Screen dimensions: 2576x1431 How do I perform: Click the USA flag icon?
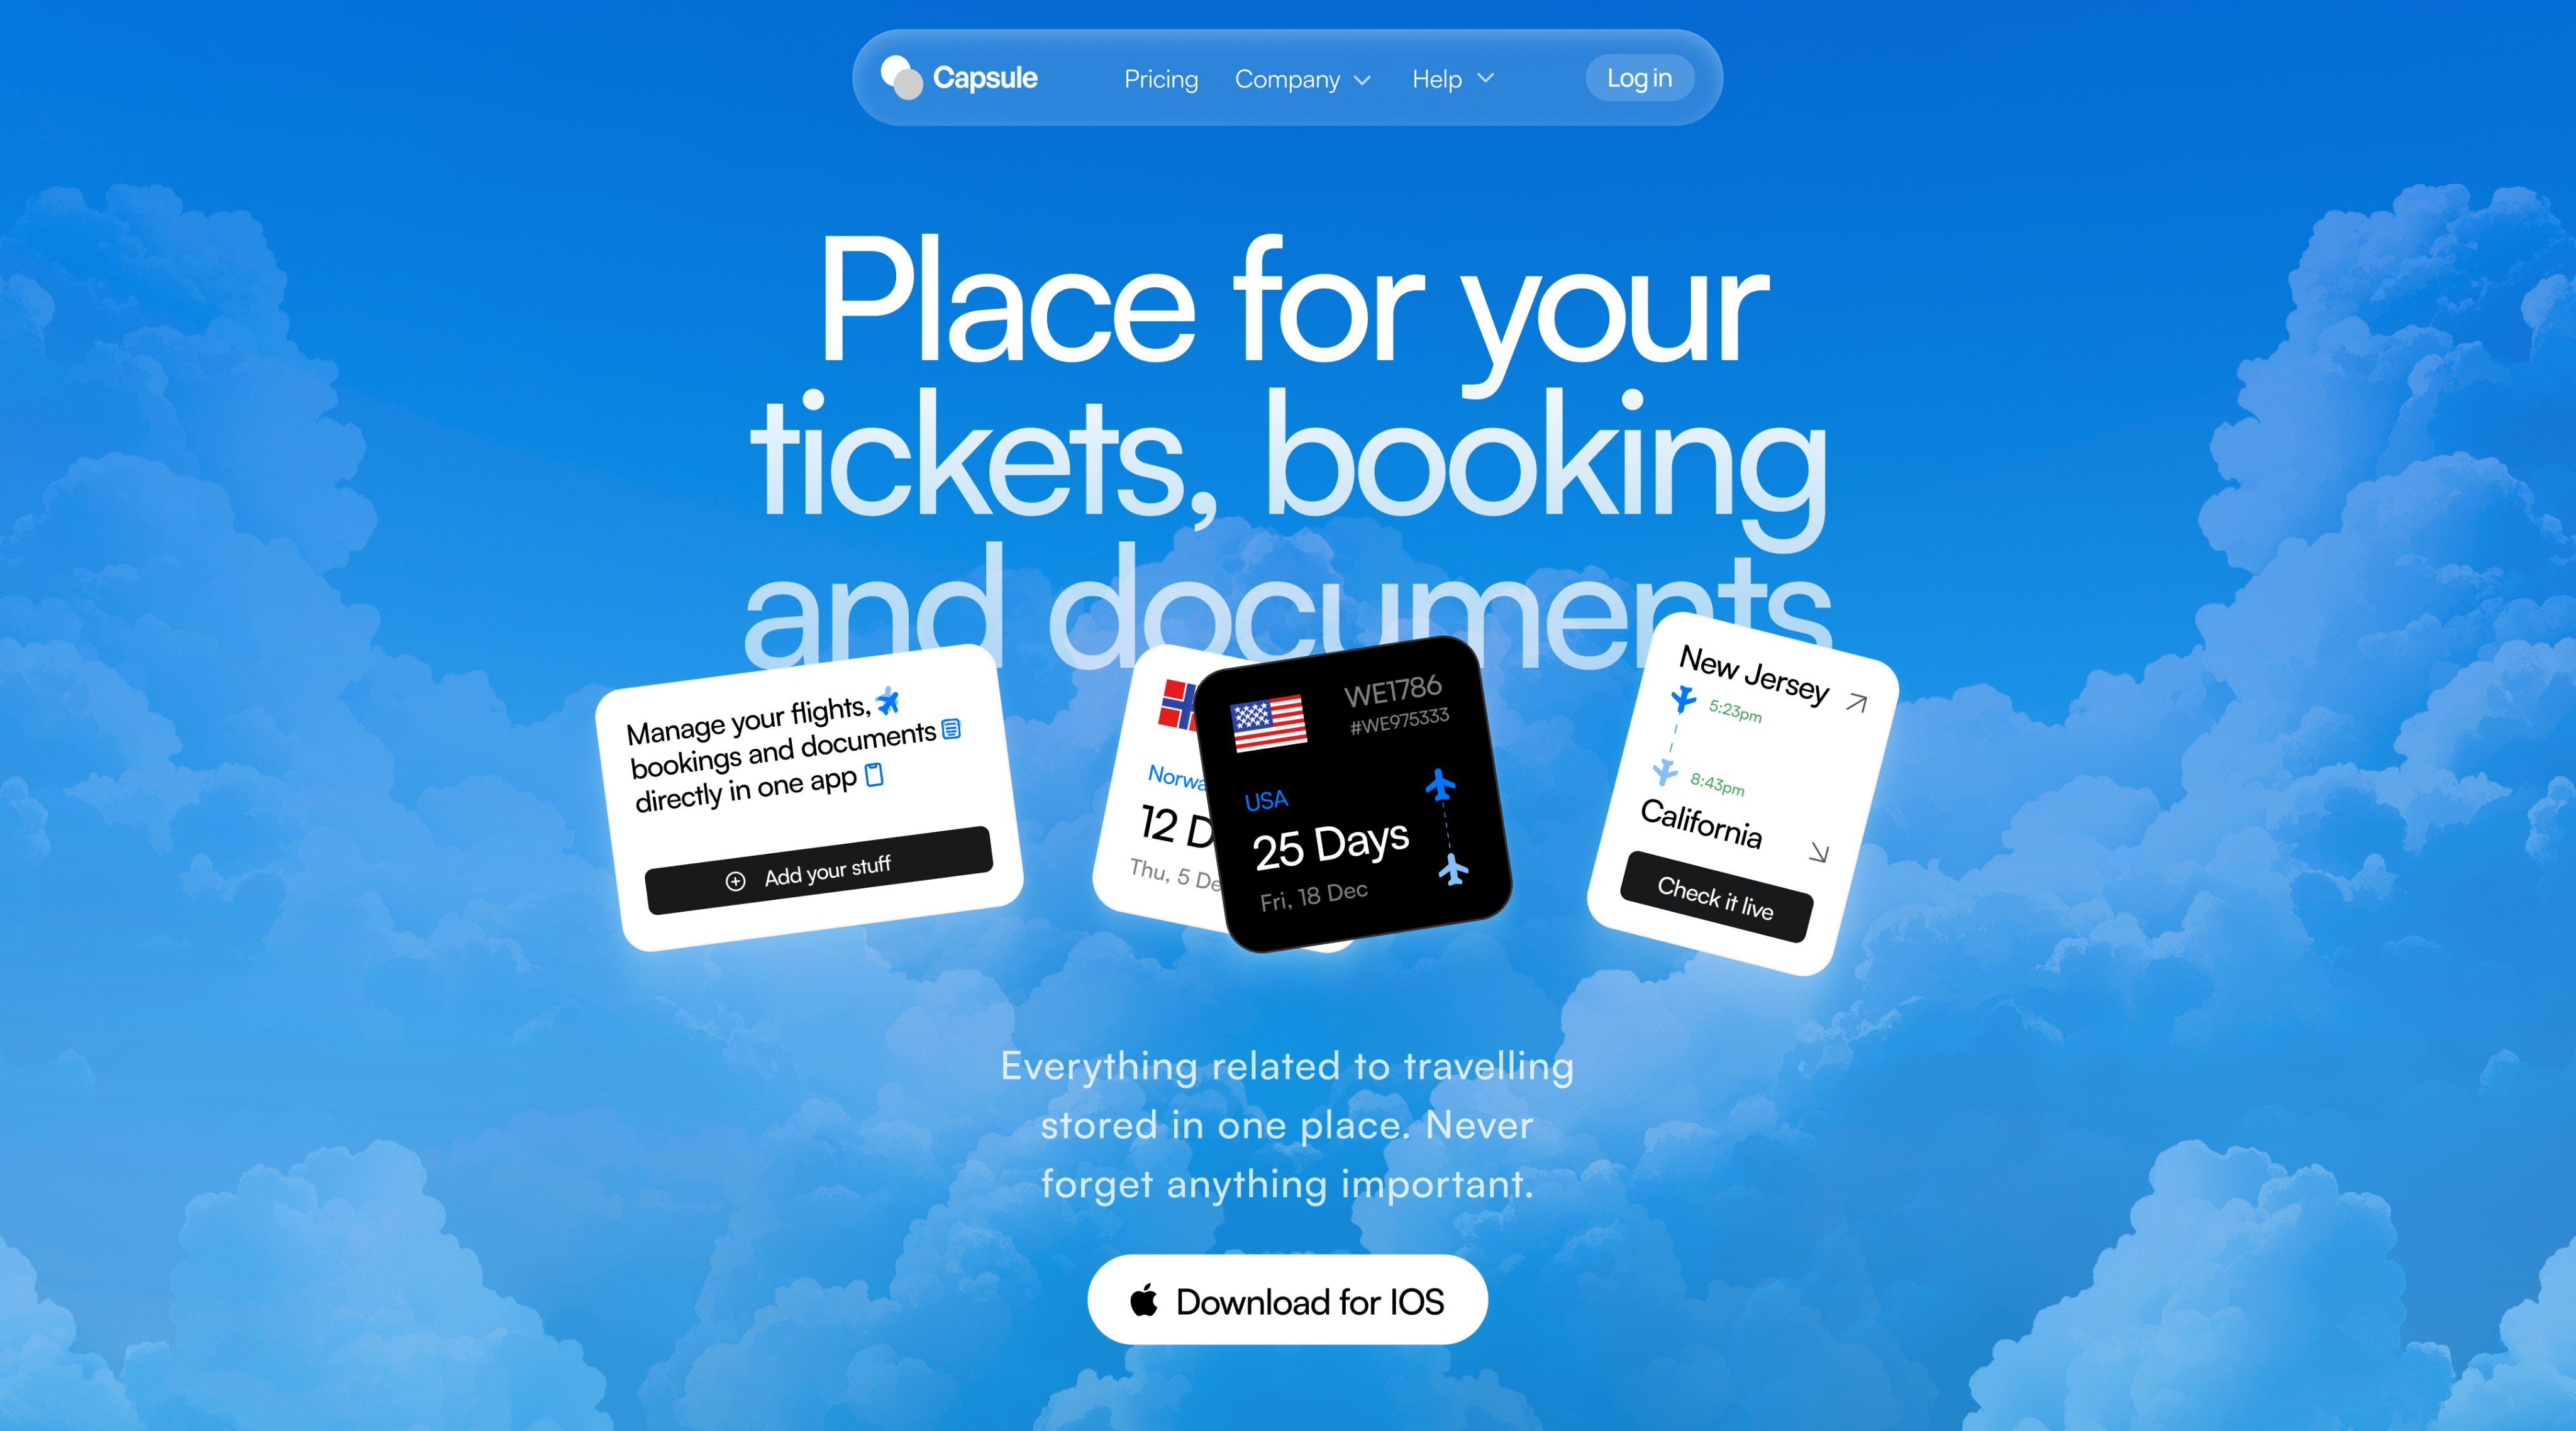coord(1268,722)
